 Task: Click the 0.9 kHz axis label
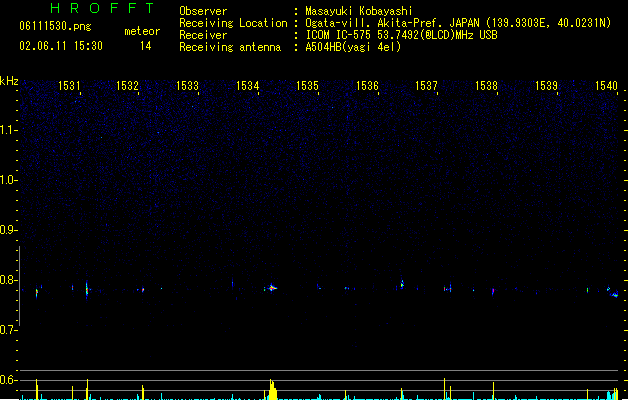pyautogui.click(x=8, y=230)
